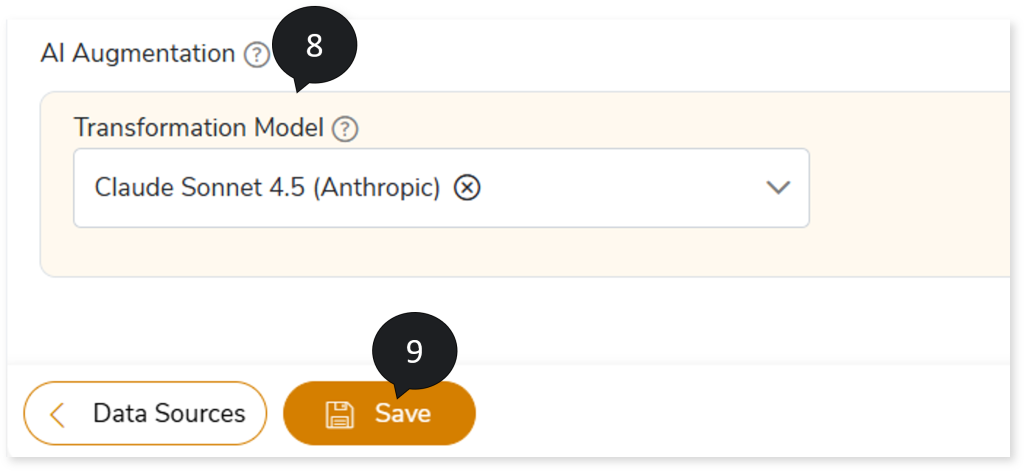This screenshot has height=471, width=1024.
Task: Click the Transformation Model field label
Action: tap(199, 128)
